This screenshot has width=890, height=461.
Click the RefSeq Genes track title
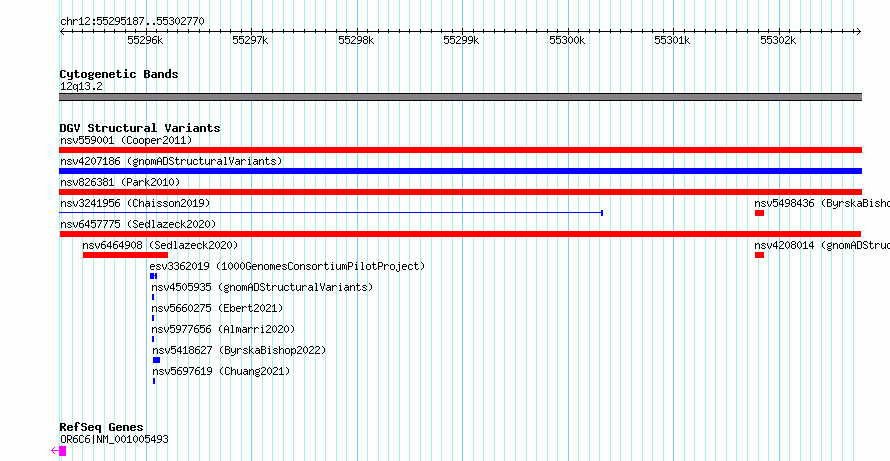pos(102,428)
